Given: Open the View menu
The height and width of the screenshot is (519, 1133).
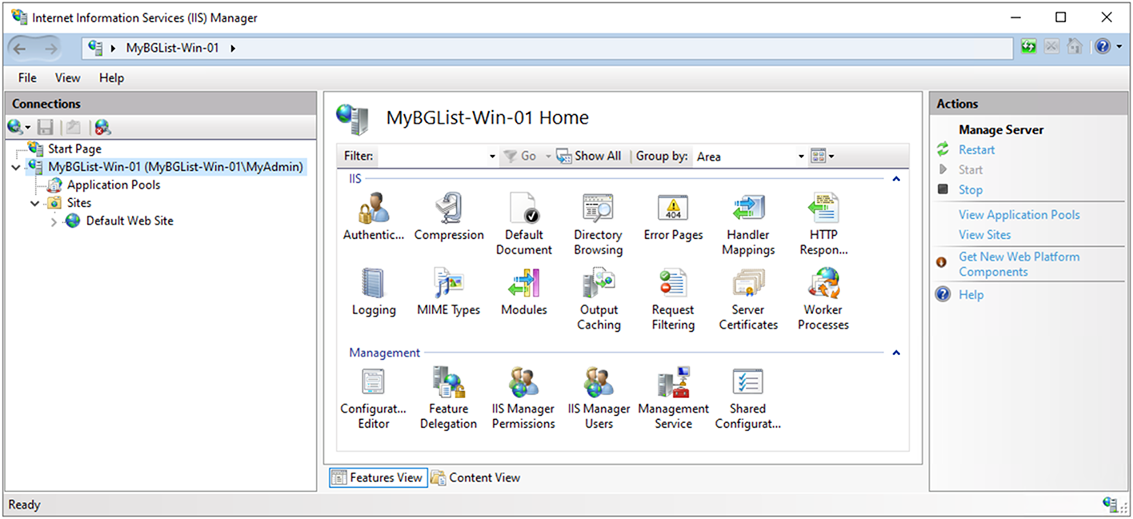Looking at the screenshot, I should pos(68,78).
